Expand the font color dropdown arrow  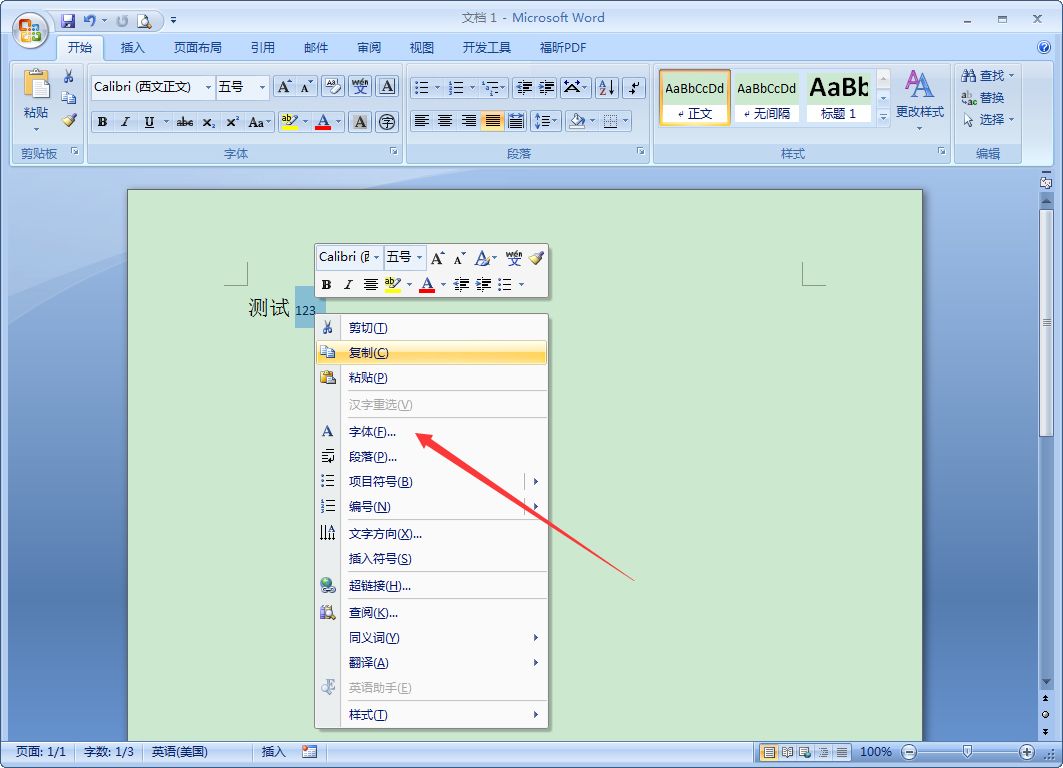coord(339,121)
